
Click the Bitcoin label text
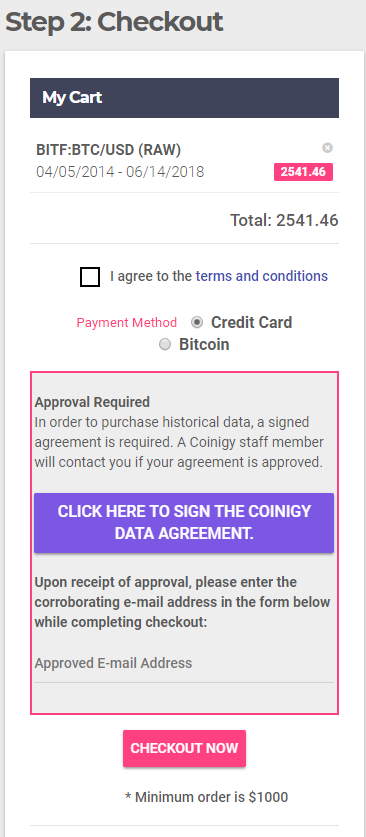(204, 344)
